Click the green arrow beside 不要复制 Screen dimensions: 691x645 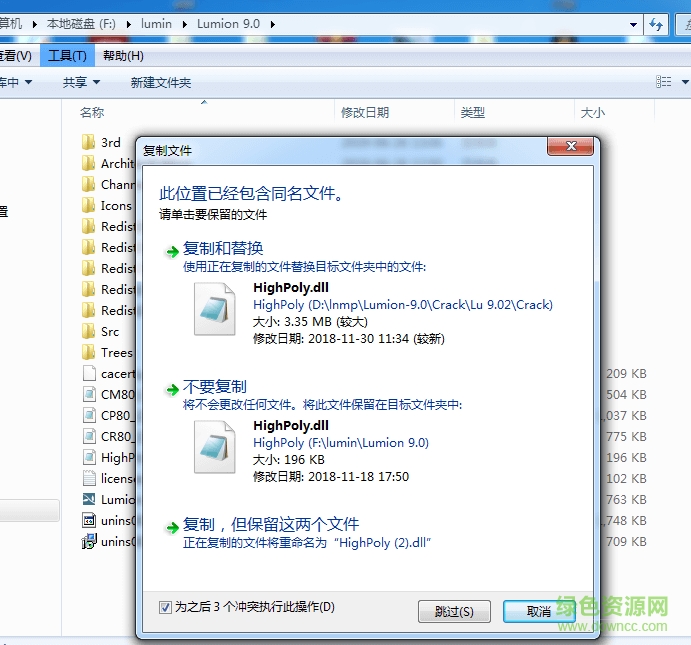point(172,390)
